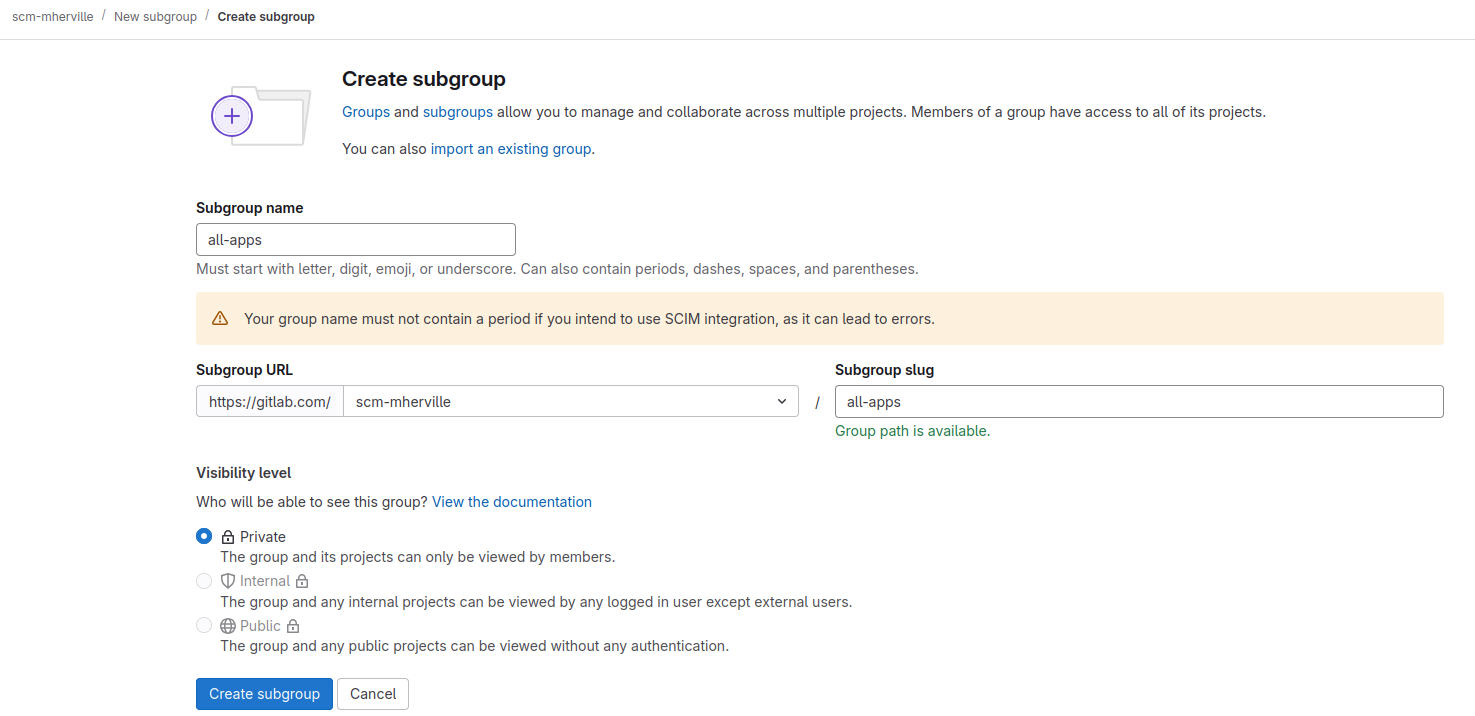Click the lock icon after Public label
This screenshot has height=716, width=1475.
pos(293,626)
